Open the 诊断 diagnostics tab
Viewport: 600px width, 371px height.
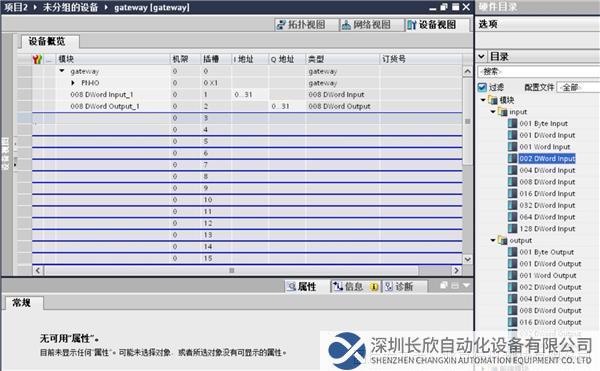(399, 286)
